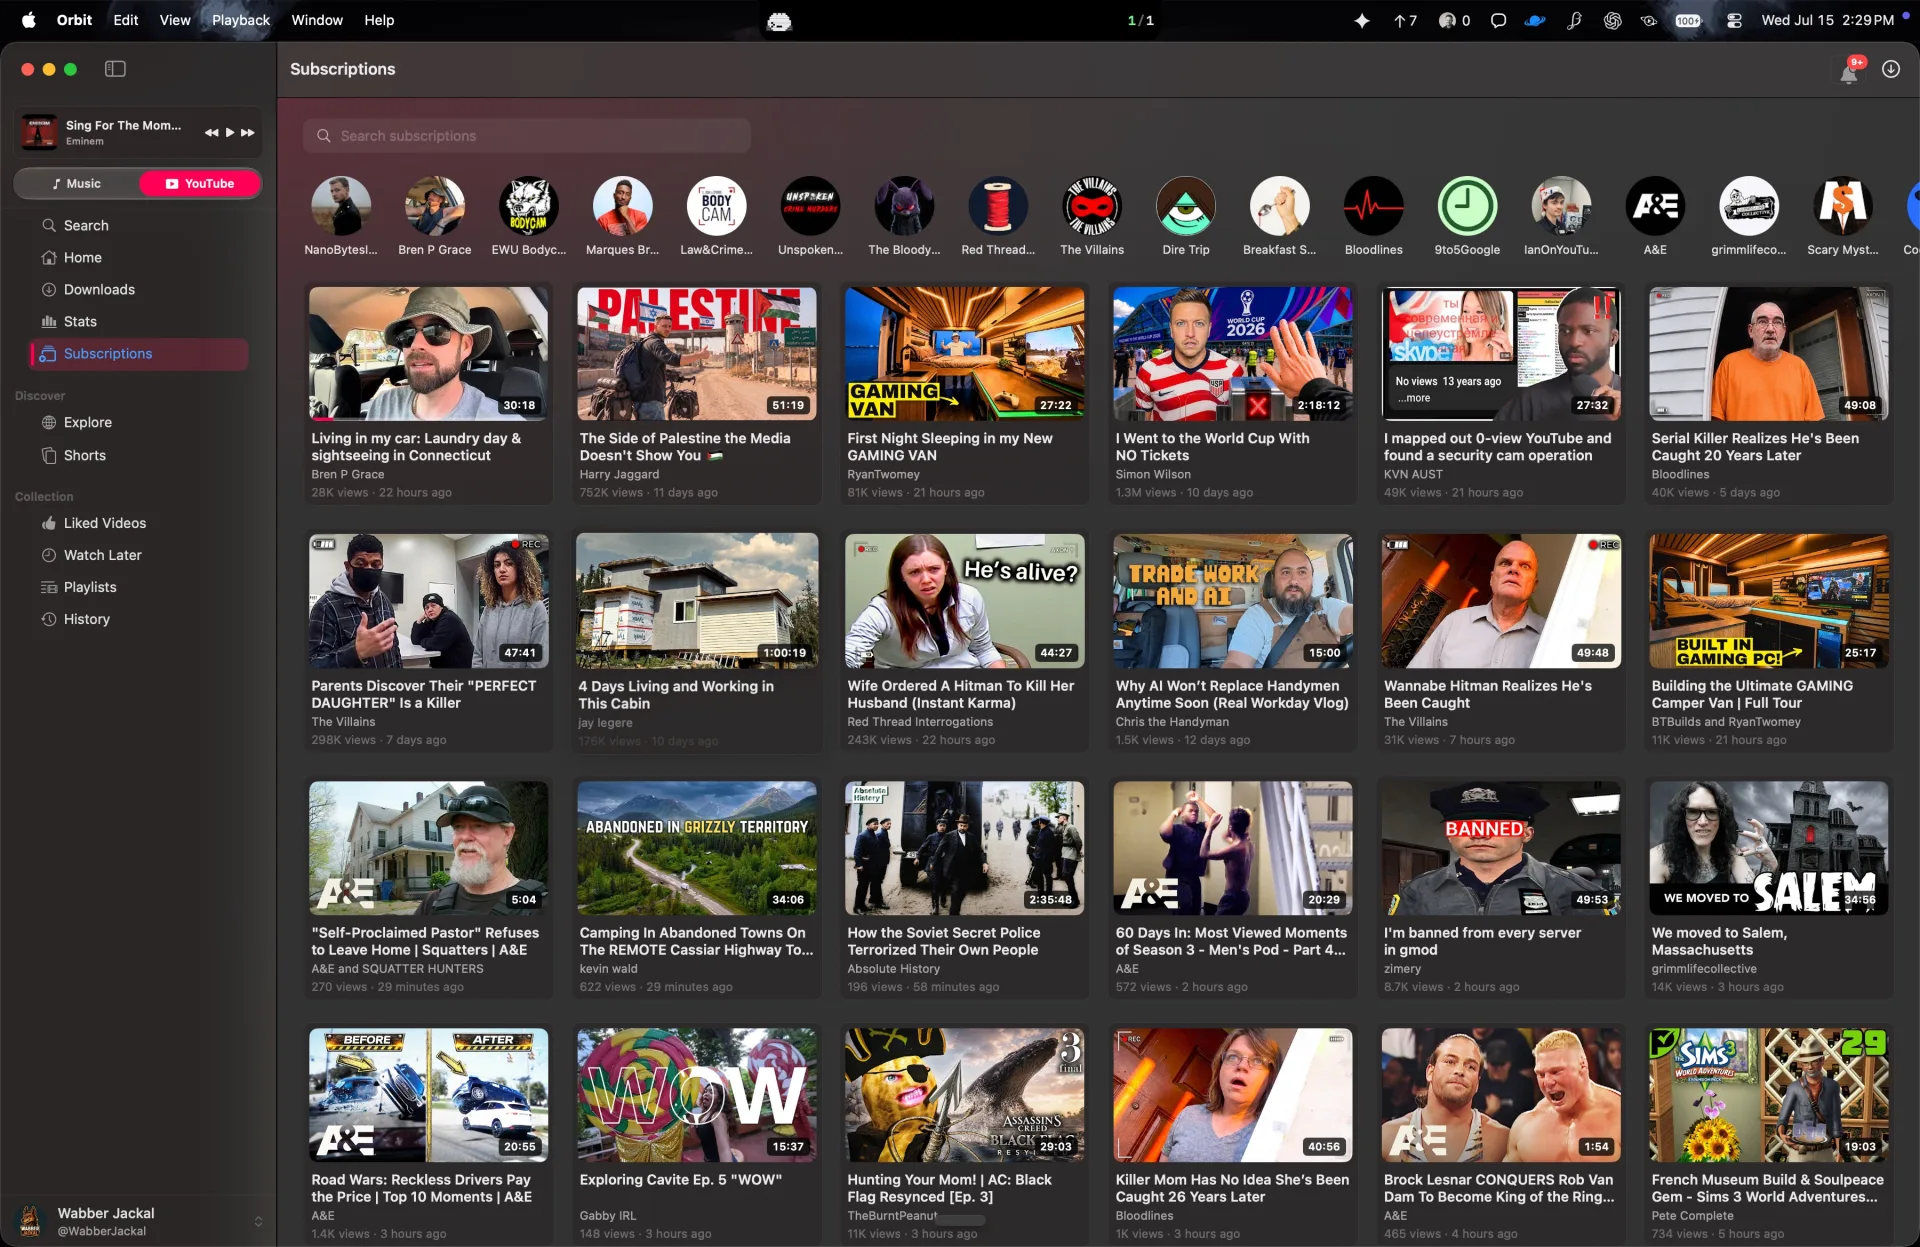The image size is (1920, 1247).
Task: Select Subscriptions in sidebar
Action: (139, 354)
